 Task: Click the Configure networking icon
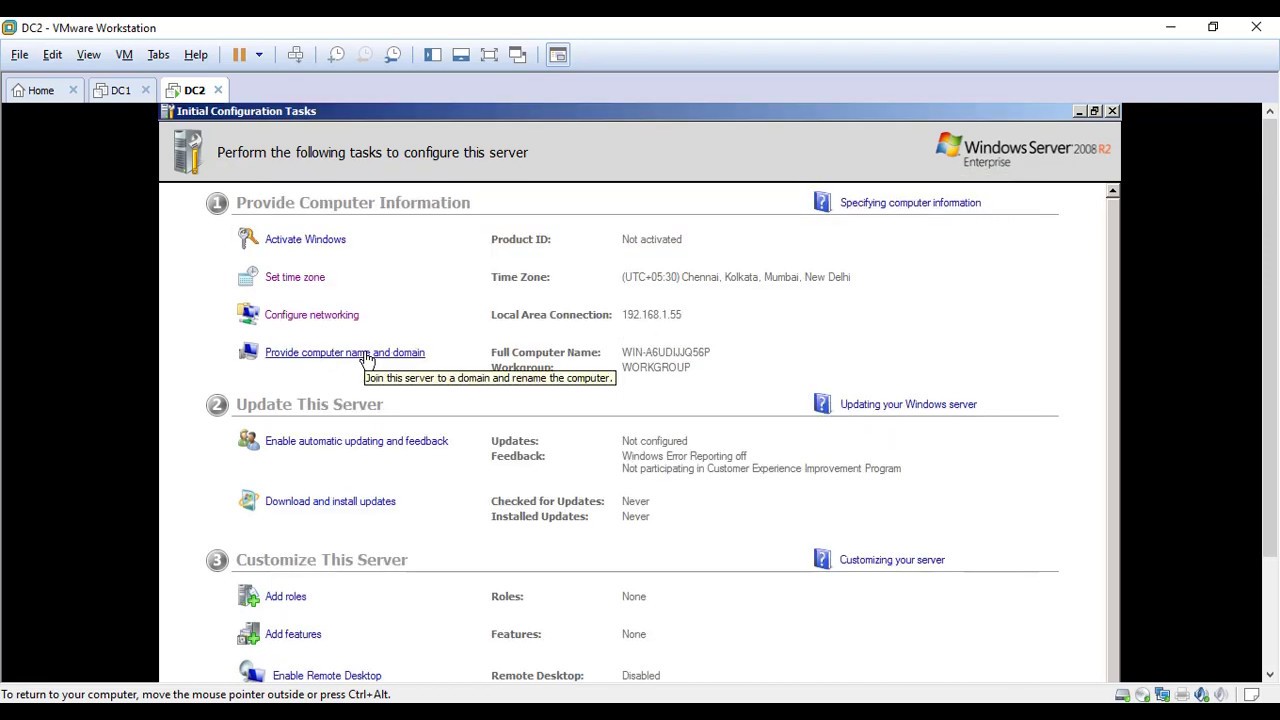click(248, 314)
